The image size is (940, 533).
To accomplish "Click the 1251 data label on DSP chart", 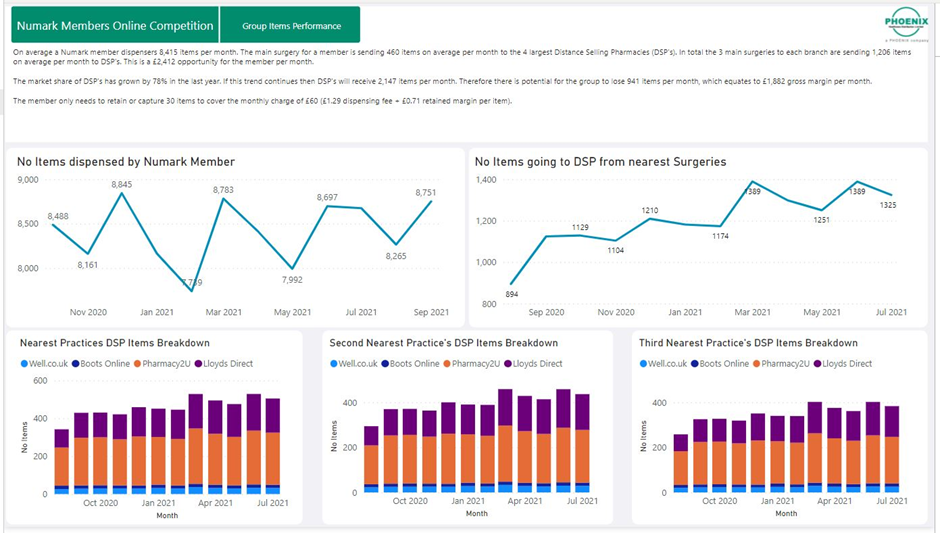I will 821,220.
